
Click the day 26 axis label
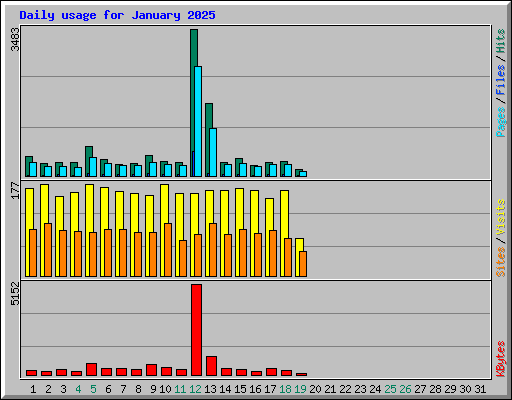[405, 389]
